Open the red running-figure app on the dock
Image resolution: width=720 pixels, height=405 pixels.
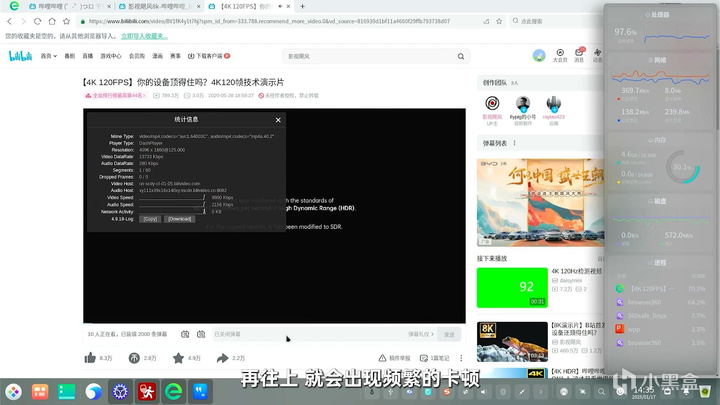coord(147,392)
